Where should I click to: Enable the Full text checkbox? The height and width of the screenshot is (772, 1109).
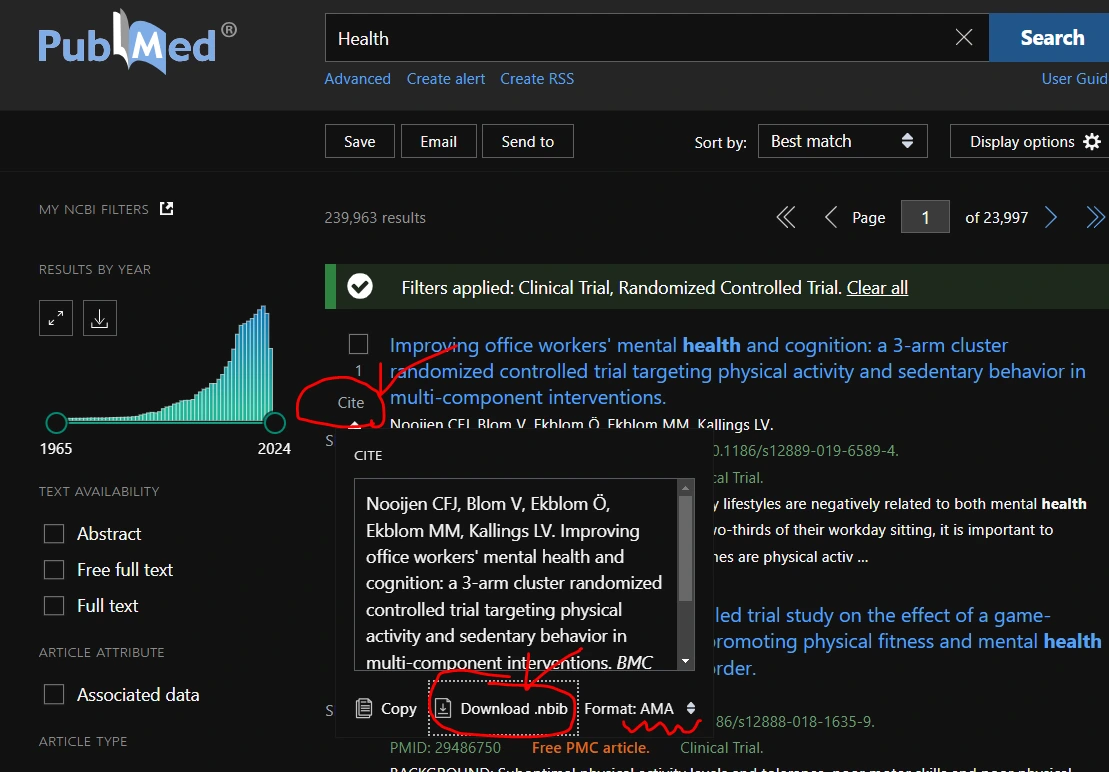click(x=54, y=606)
